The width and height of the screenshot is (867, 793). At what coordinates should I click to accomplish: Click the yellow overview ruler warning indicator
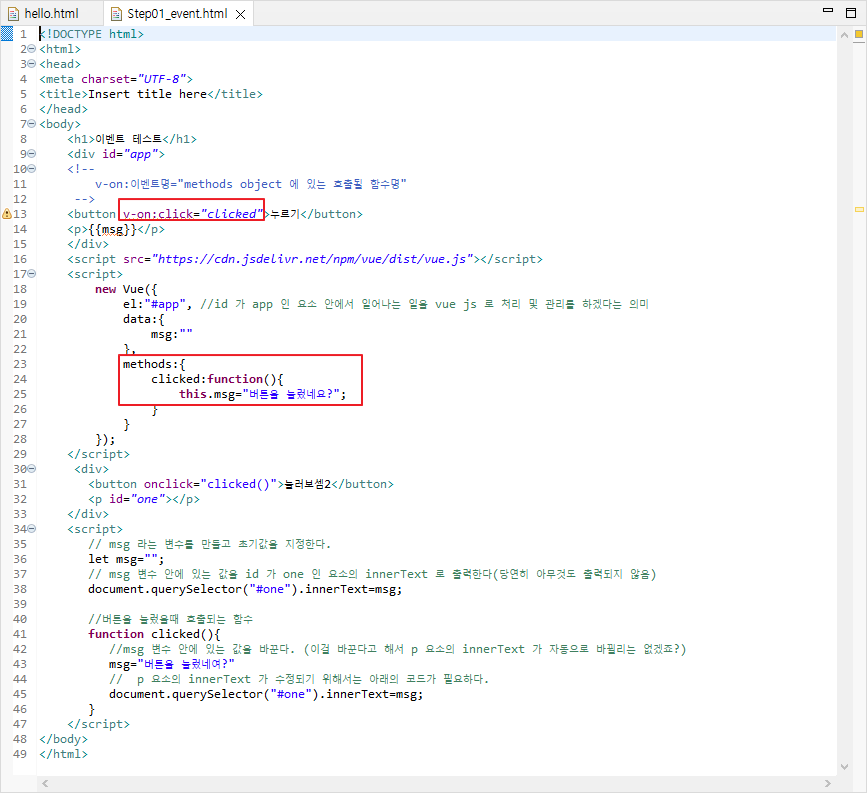click(859, 210)
